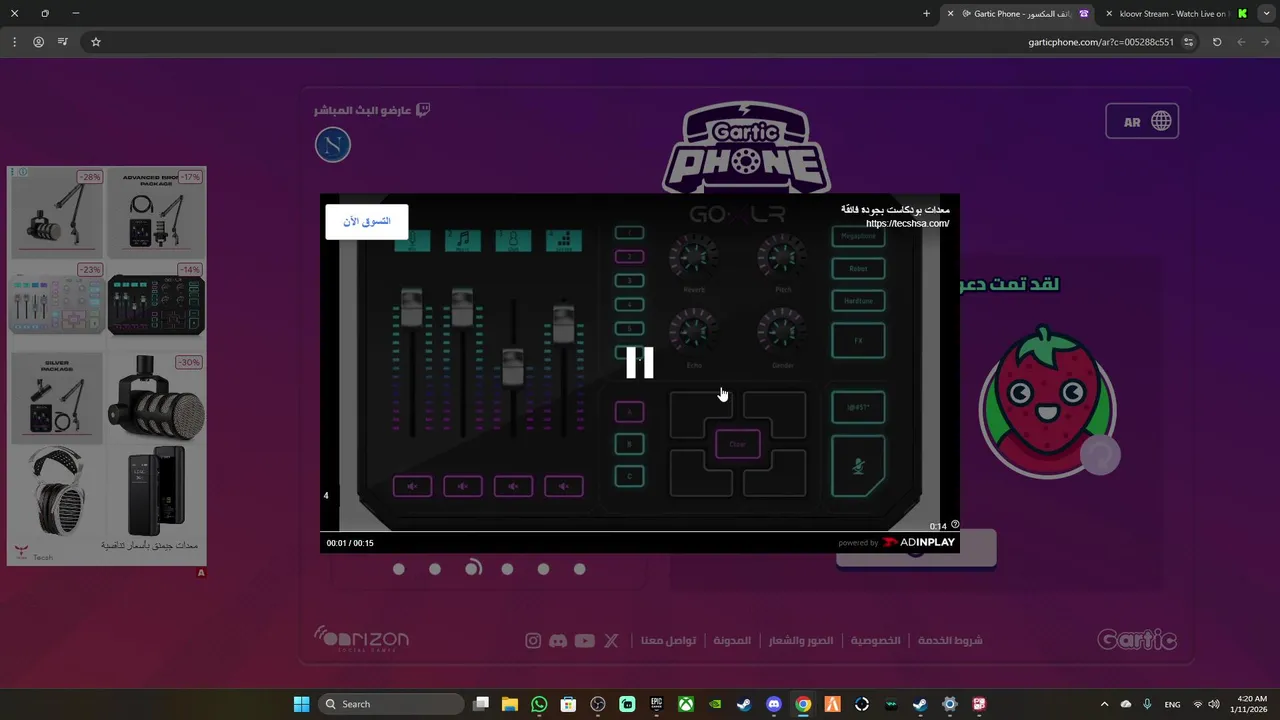Viewport: 1280px width, 720px height.
Task: Open the privacy footer link
Action: pos(875,640)
